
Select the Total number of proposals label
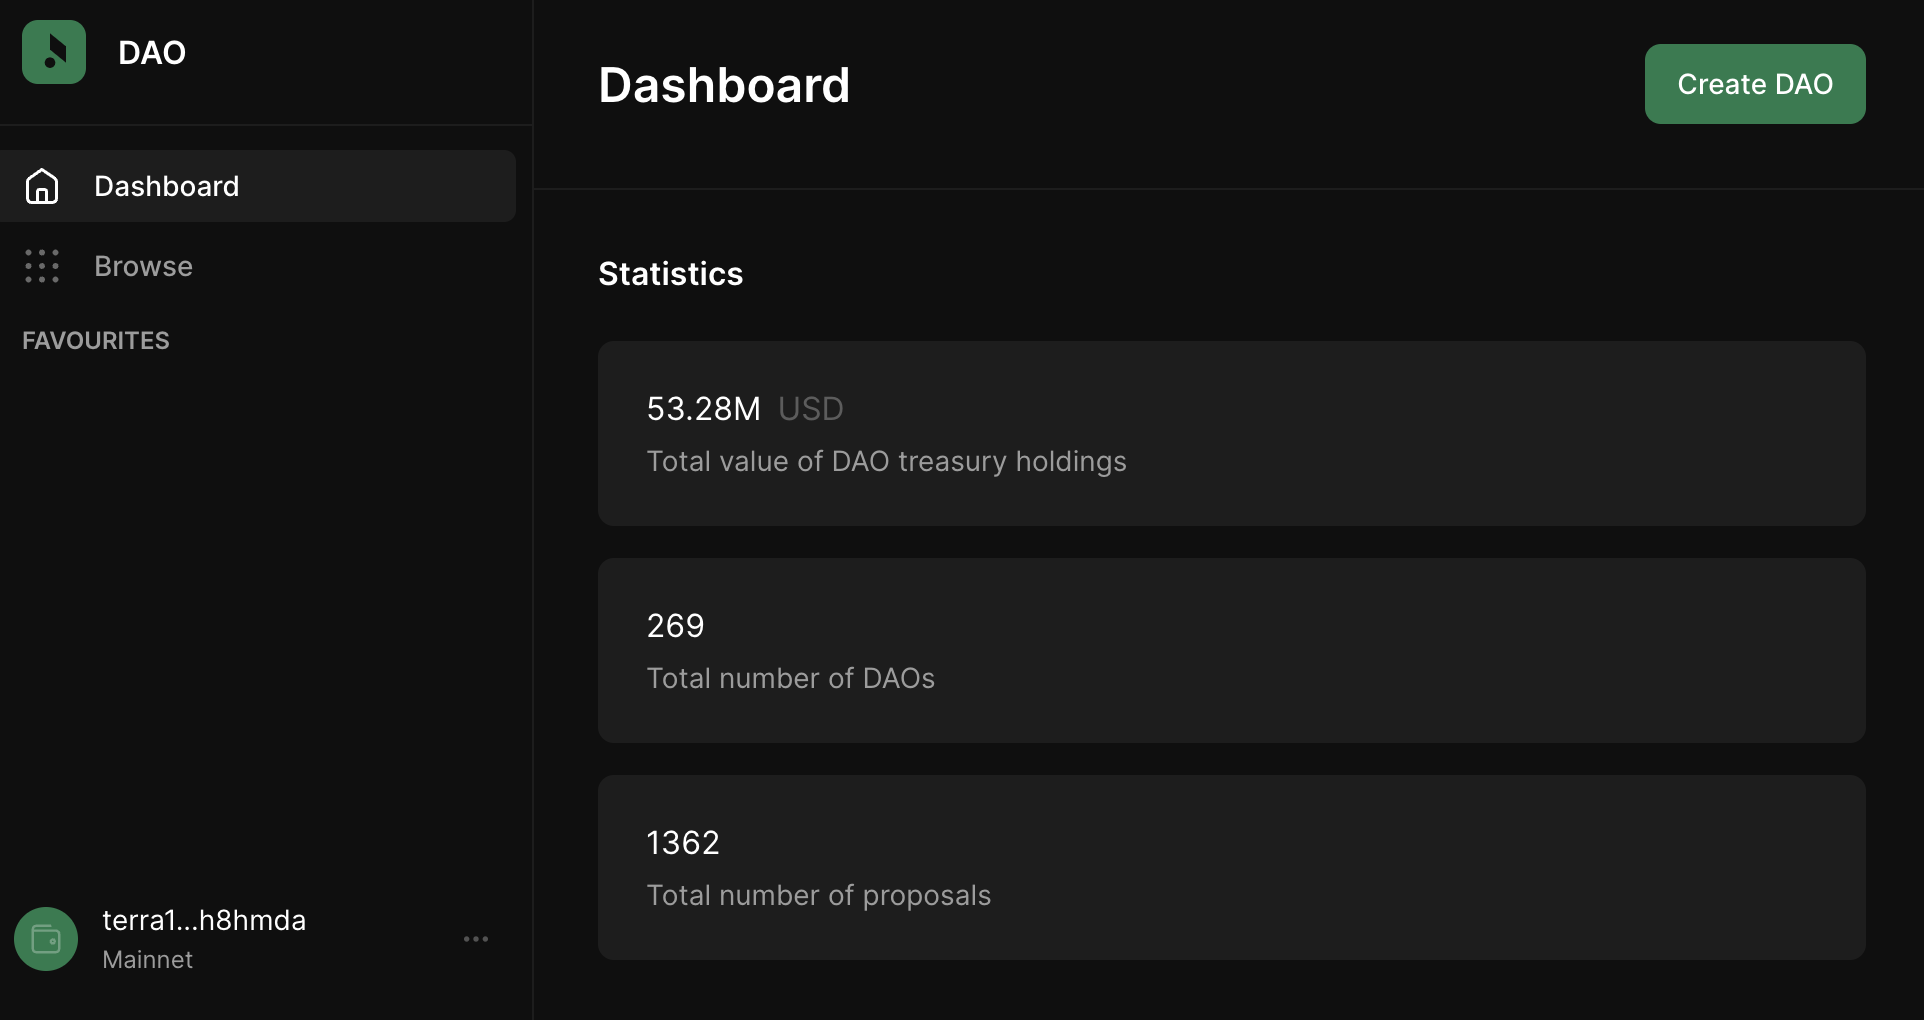tap(818, 895)
